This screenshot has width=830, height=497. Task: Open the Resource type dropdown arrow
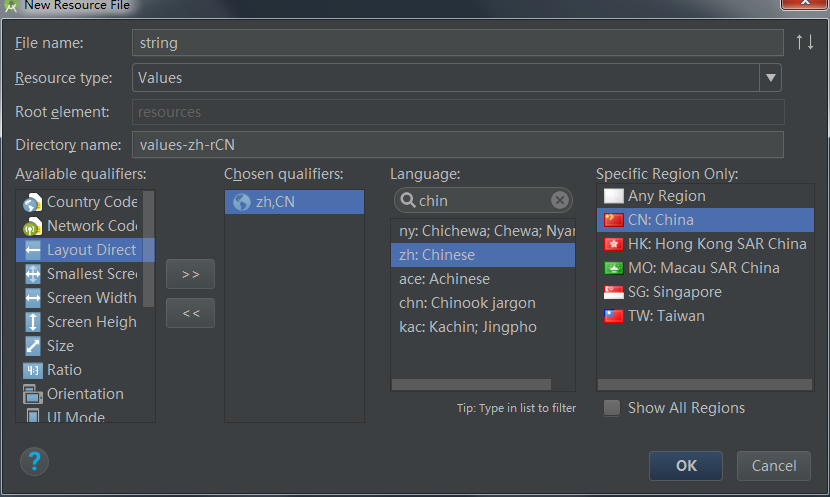[771, 78]
